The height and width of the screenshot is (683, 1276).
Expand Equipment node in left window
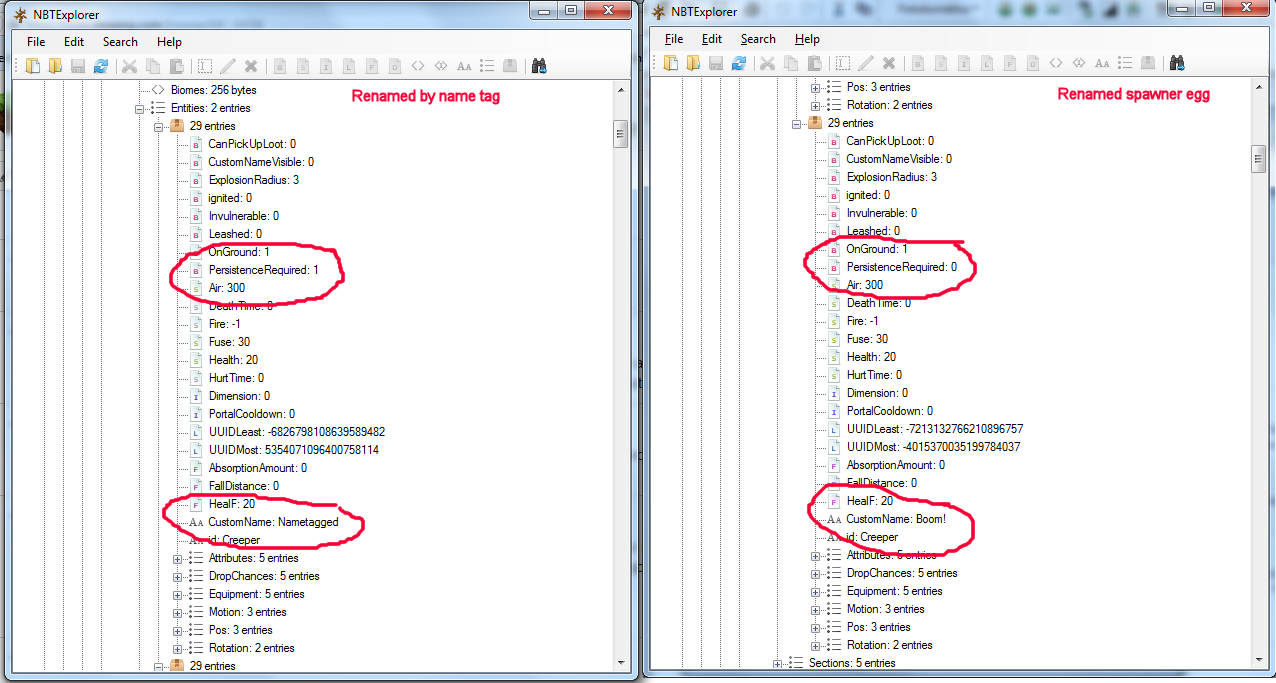point(177,594)
